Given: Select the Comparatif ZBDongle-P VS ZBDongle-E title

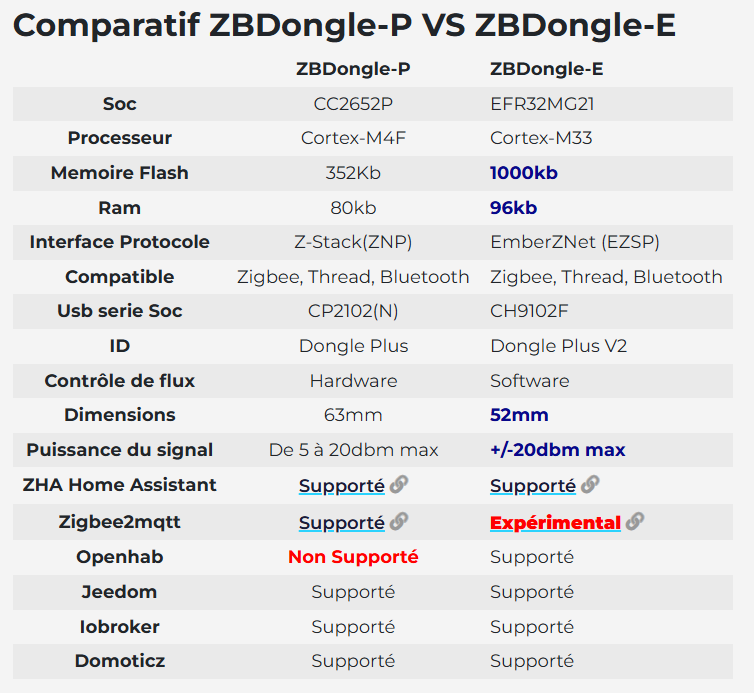Looking at the screenshot, I should (x=344, y=25).
